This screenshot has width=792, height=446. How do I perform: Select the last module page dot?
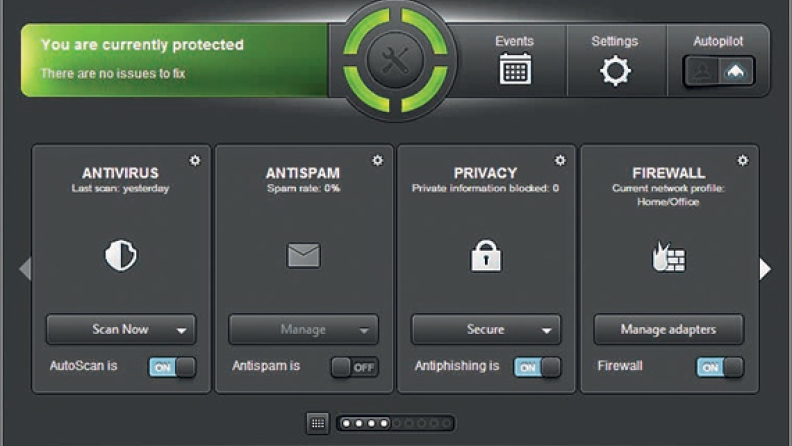pos(446,423)
